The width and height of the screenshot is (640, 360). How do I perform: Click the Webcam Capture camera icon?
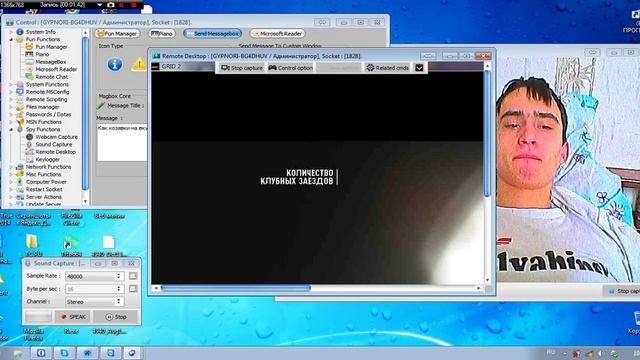pos(29,137)
